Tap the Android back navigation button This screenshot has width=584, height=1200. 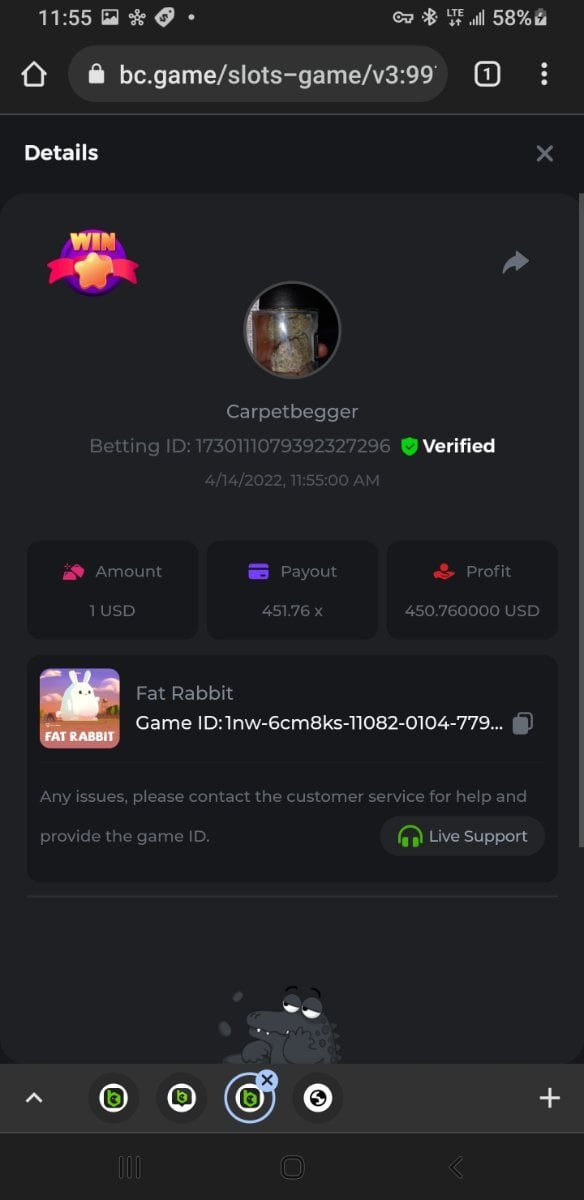pyautogui.click(x=456, y=1167)
